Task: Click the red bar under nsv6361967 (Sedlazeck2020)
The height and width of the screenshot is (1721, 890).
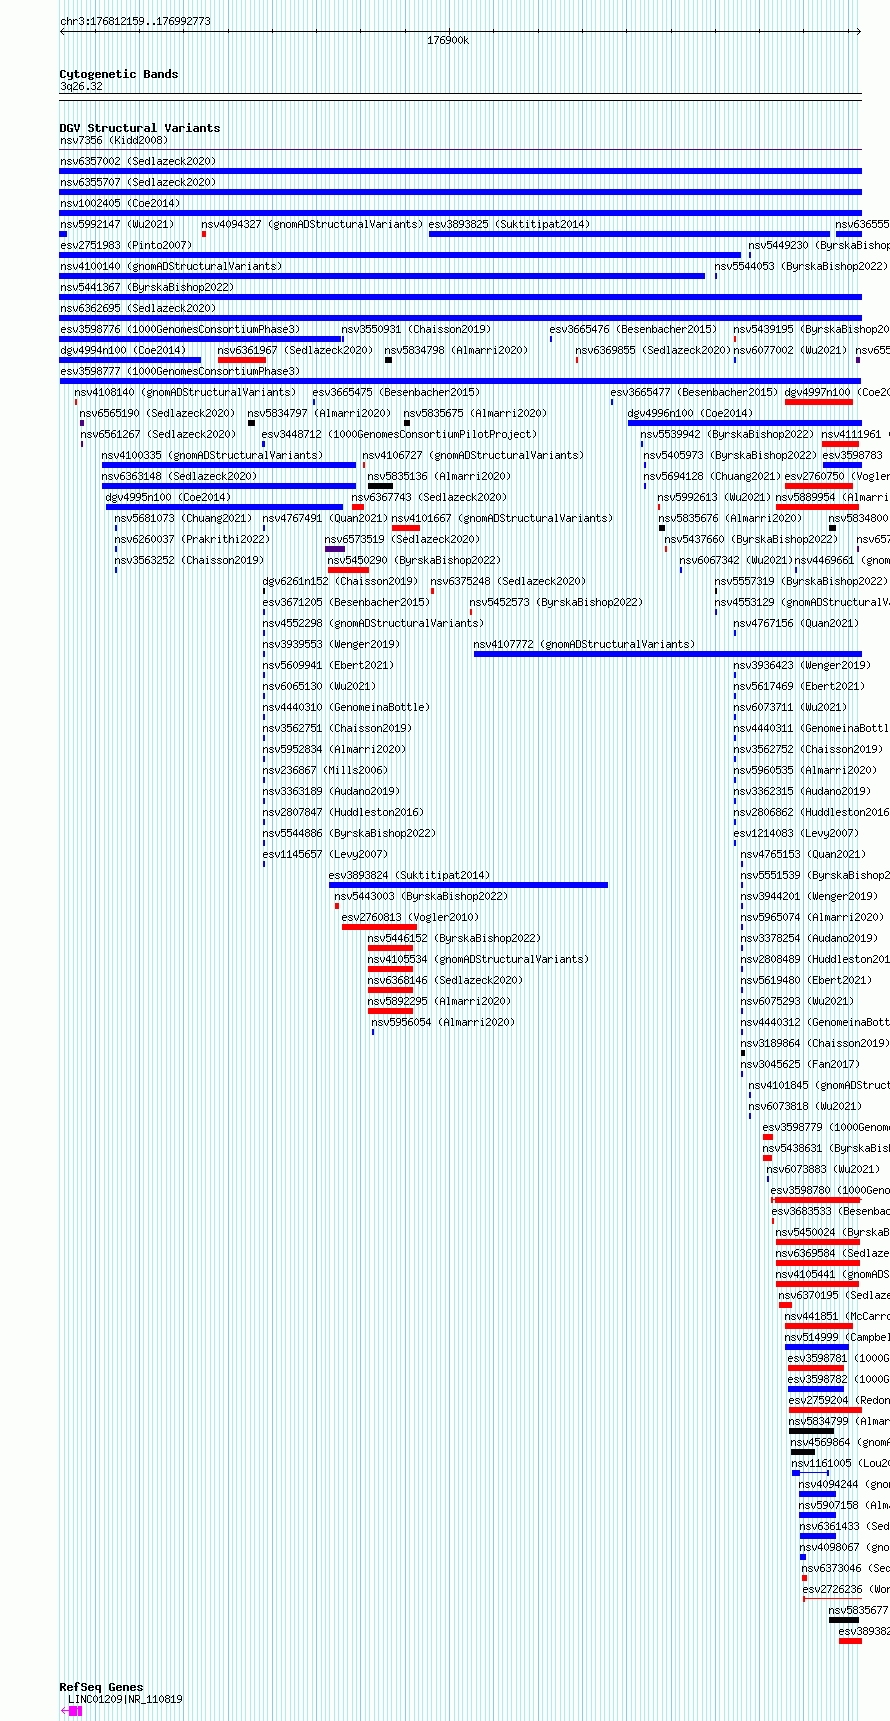Action: (242, 360)
